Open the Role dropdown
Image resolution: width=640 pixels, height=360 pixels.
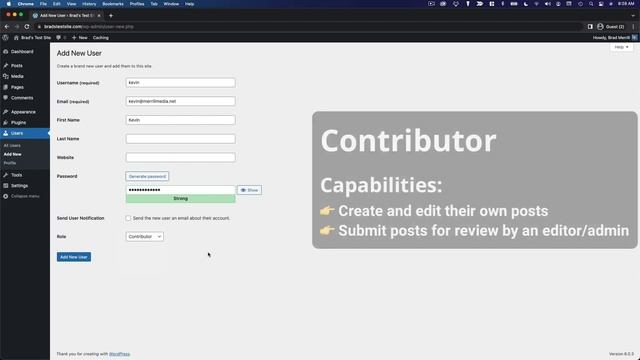click(144, 237)
